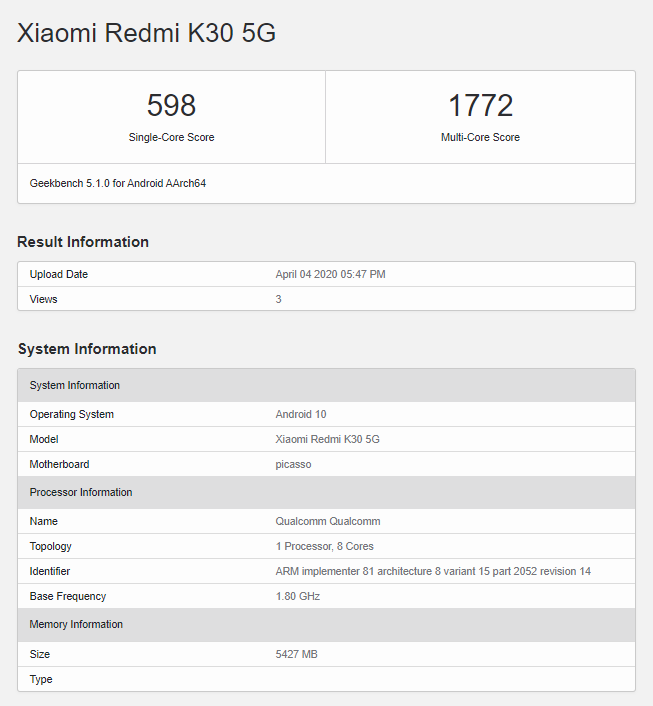Select the motherboard value picasso
Viewport: 653px width, 706px height.
coord(293,464)
